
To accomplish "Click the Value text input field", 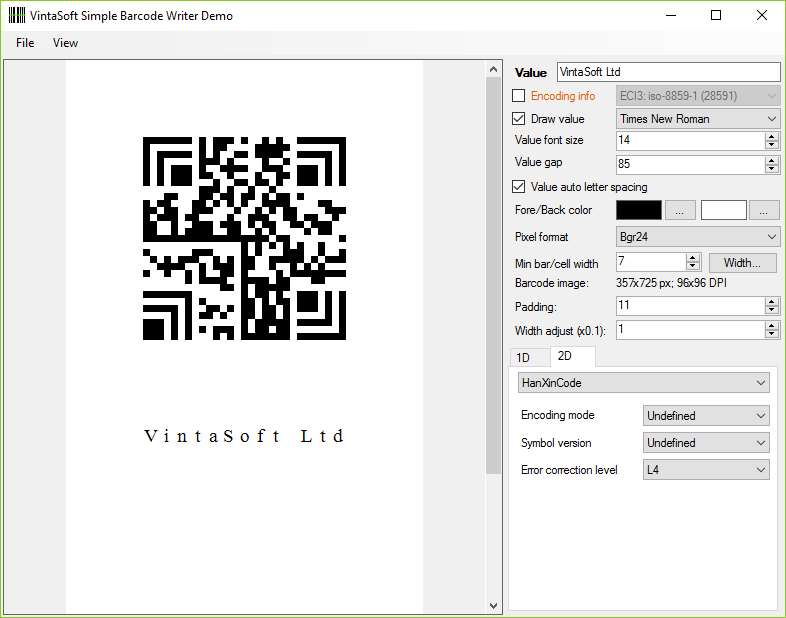I will (x=667, y=72).
